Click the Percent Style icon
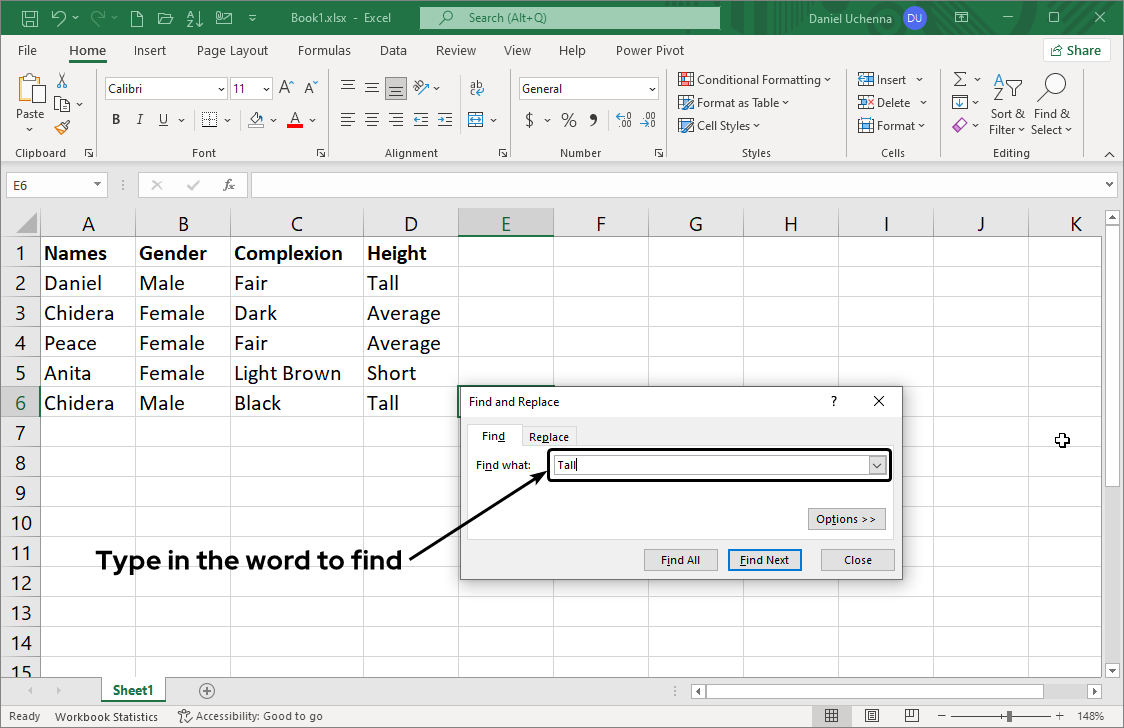This screenshot has height=728, width=1124. point(568,120)
